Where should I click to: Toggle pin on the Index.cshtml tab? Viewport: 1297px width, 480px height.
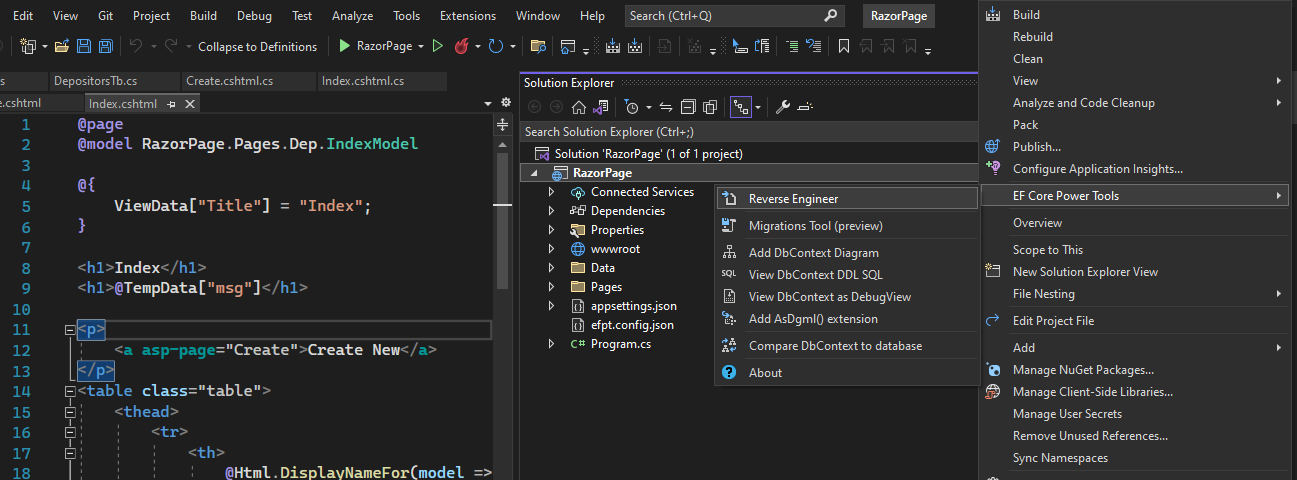tap(172, 104)
